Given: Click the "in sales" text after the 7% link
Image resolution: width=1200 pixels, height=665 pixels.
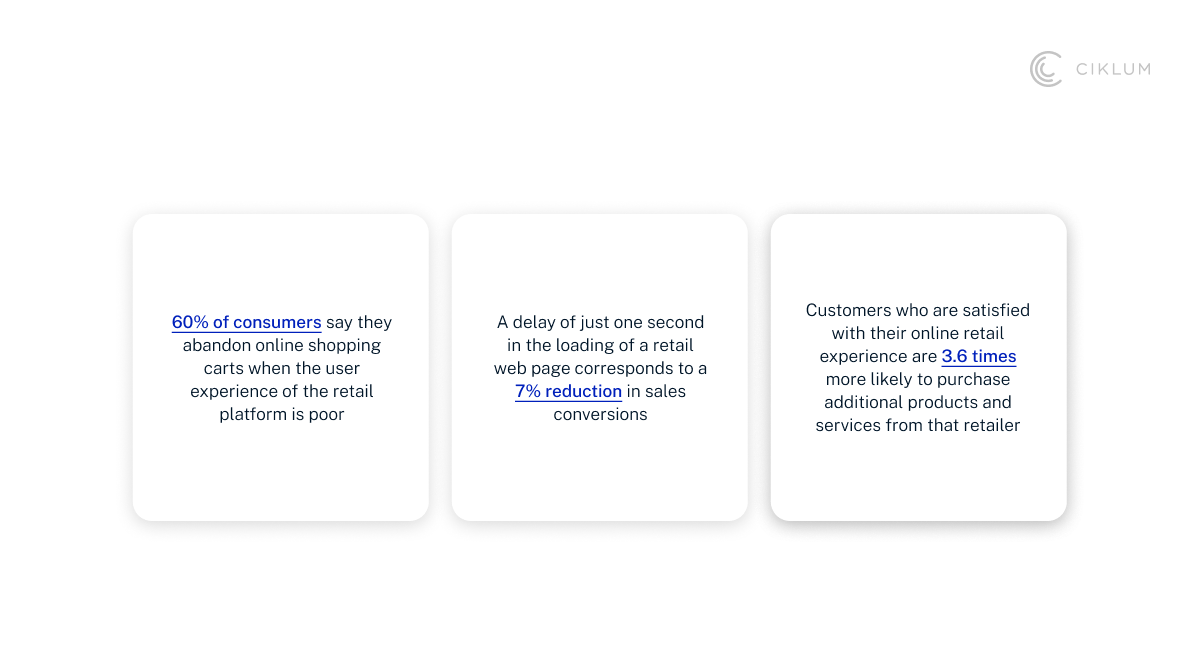Looking at the screenshot, I should pyautogui.click(x=656, y=391).
